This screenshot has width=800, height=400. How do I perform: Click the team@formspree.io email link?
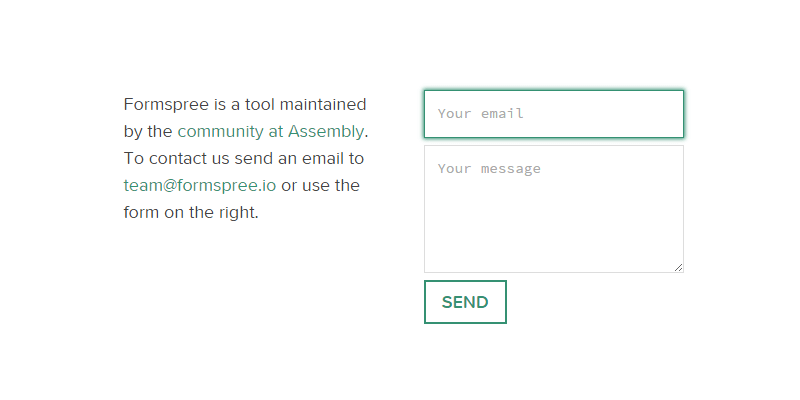tap(200, 185)
